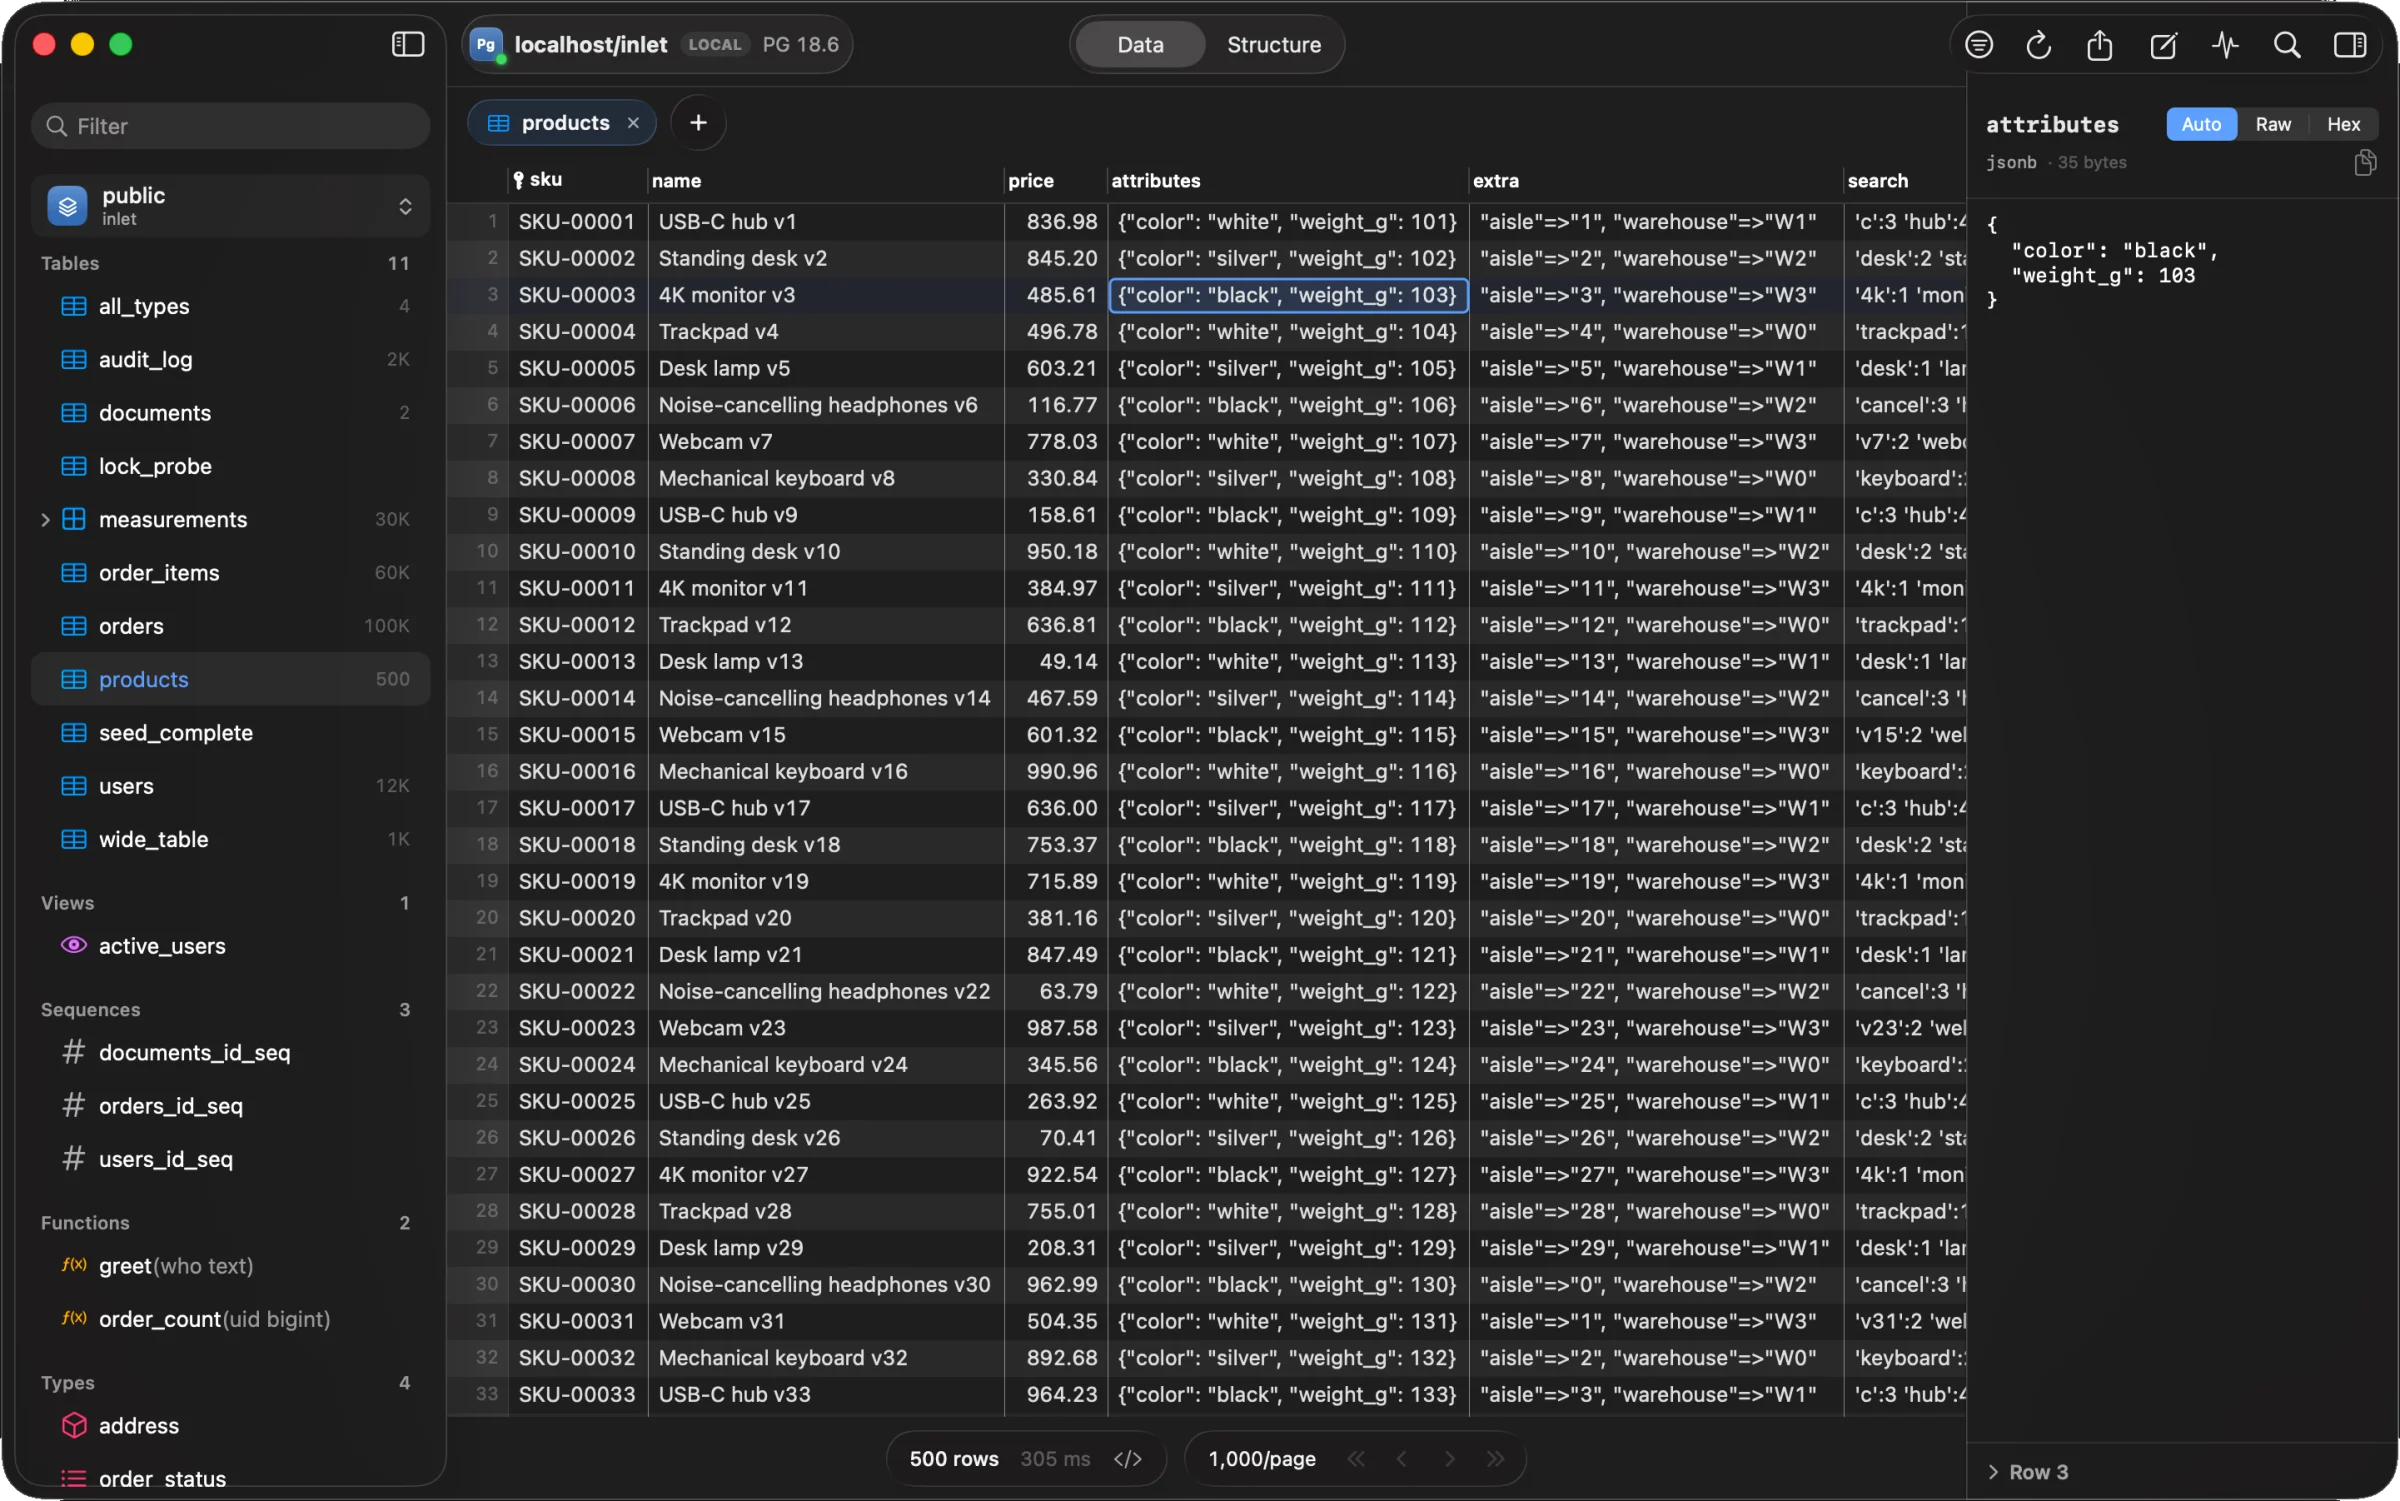Go to the previous page arrow
This screenshot has width=2400, height=1501.
coord(1402,1458)
